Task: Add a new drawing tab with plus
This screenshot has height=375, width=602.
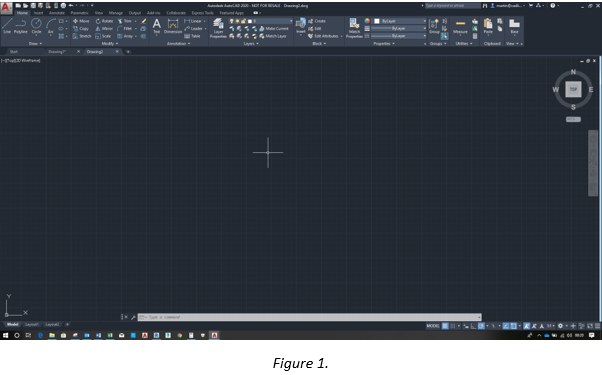Action: click(x=128, y=52)
